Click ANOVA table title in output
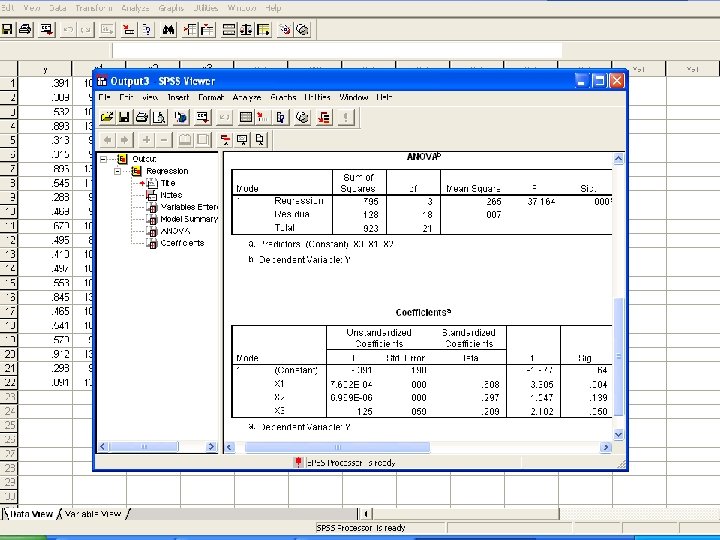 pos(423,157)
